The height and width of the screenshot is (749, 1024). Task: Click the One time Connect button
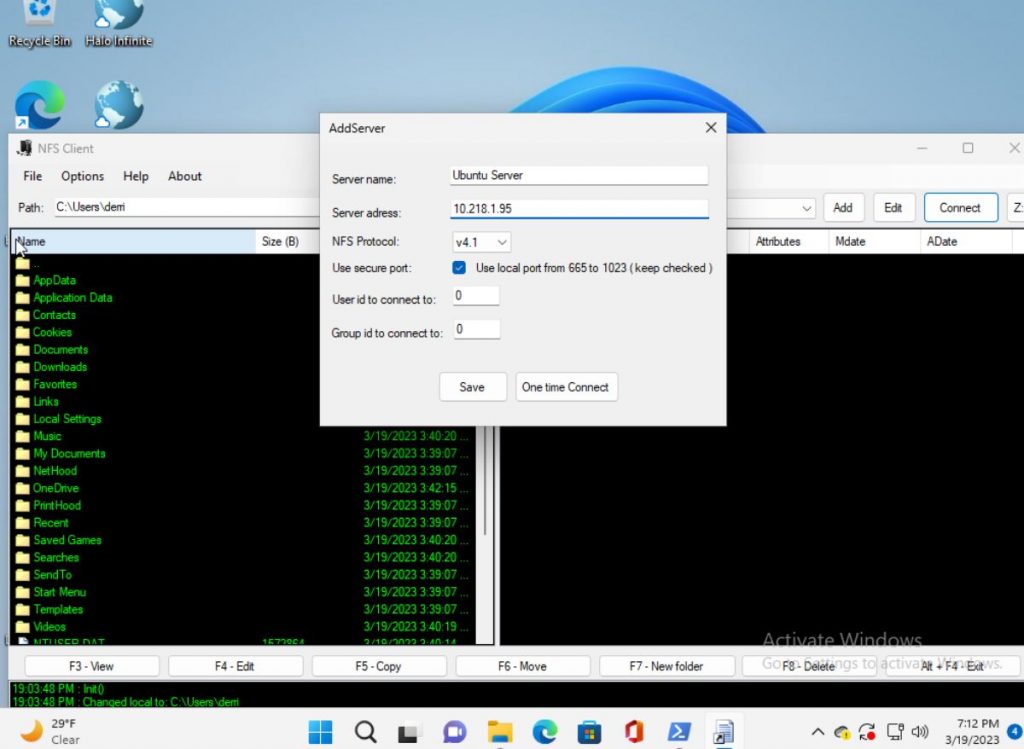click(566, 387)
